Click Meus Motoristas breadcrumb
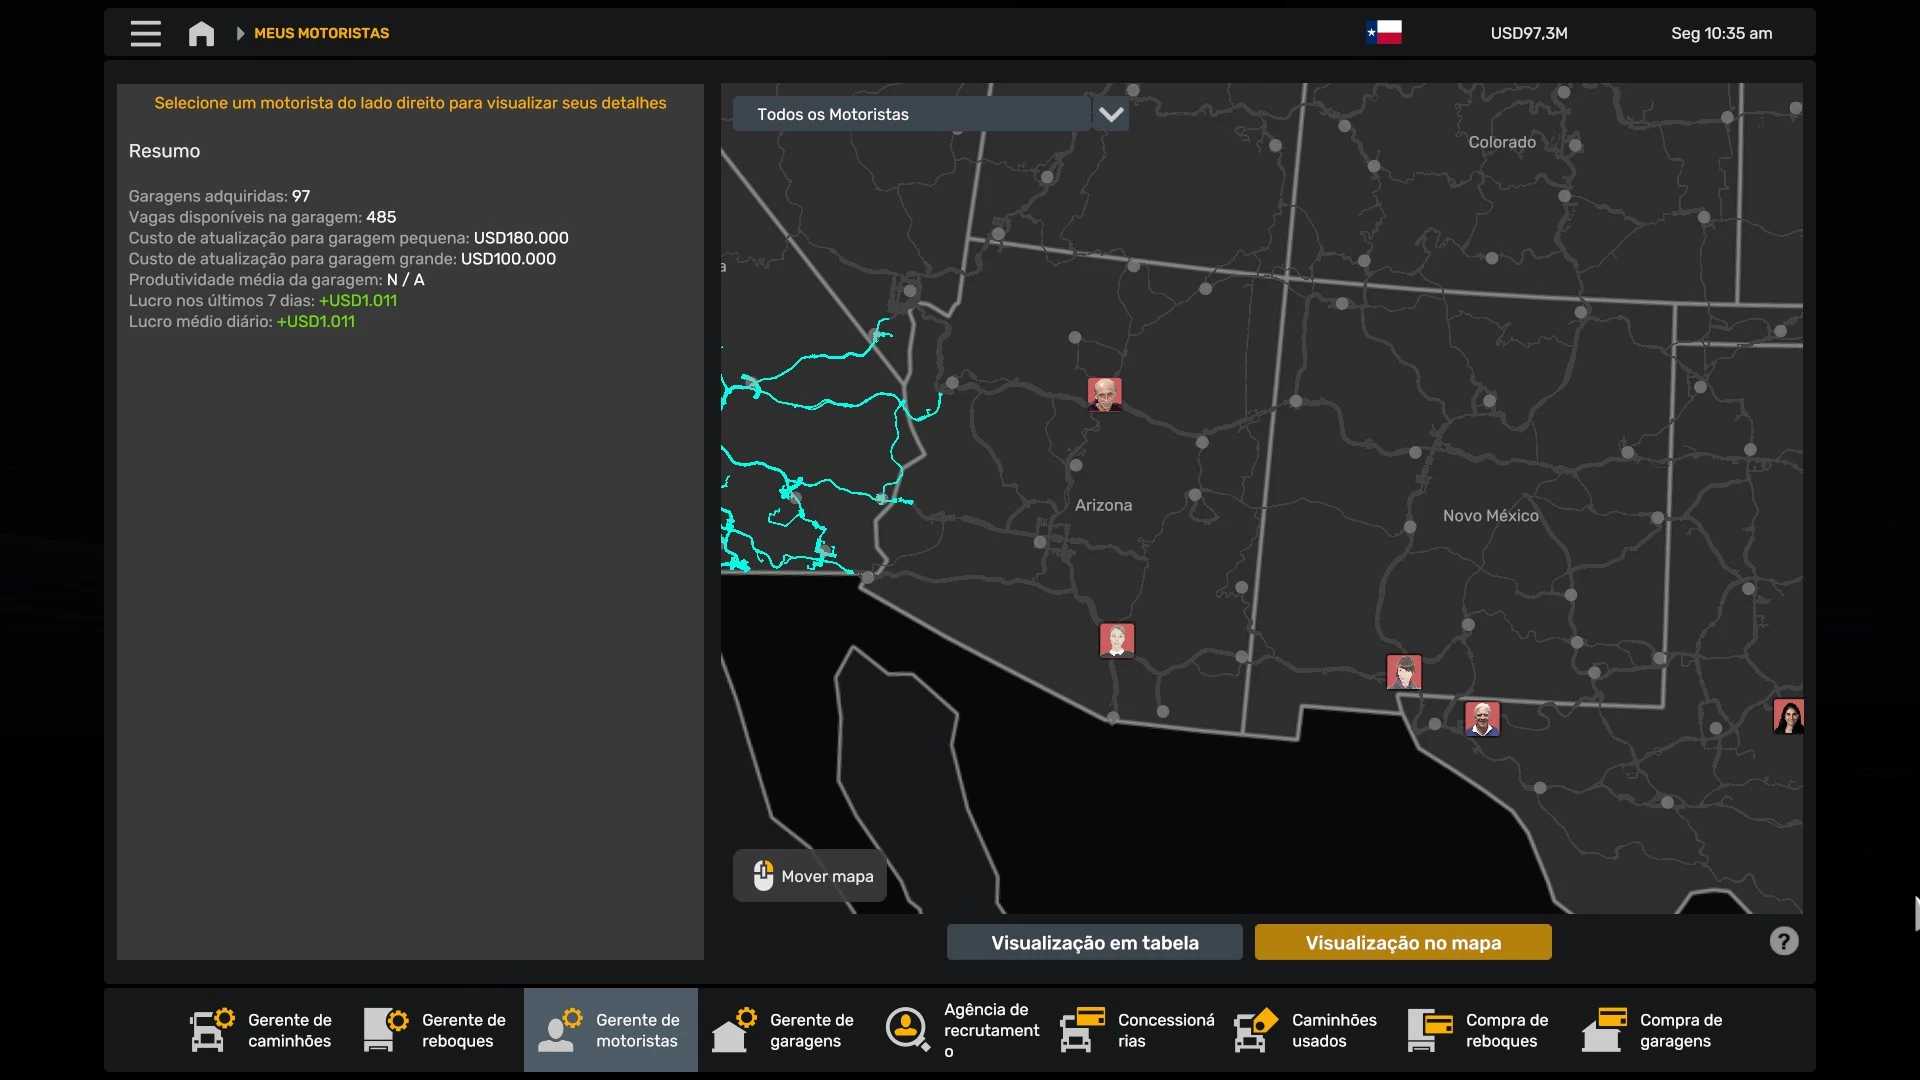1920x1080 pixels. click(x=321, y=33)
